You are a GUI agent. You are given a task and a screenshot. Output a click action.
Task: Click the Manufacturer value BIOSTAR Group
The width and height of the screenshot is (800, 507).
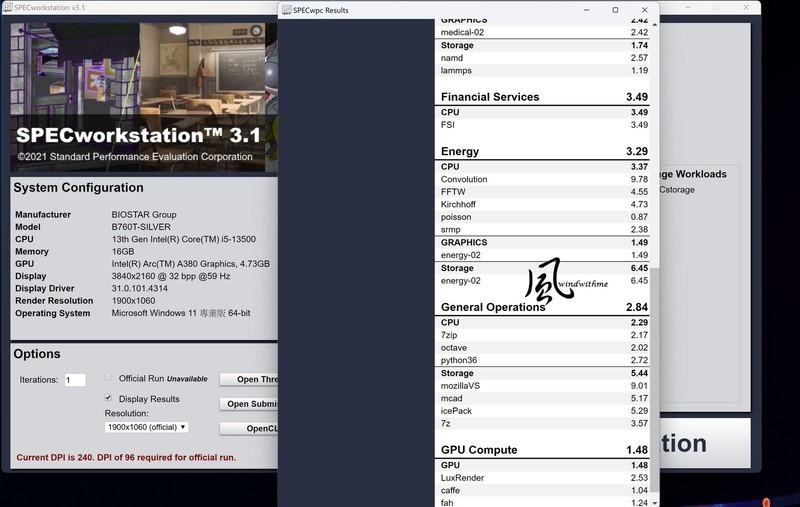coord(144,215)
